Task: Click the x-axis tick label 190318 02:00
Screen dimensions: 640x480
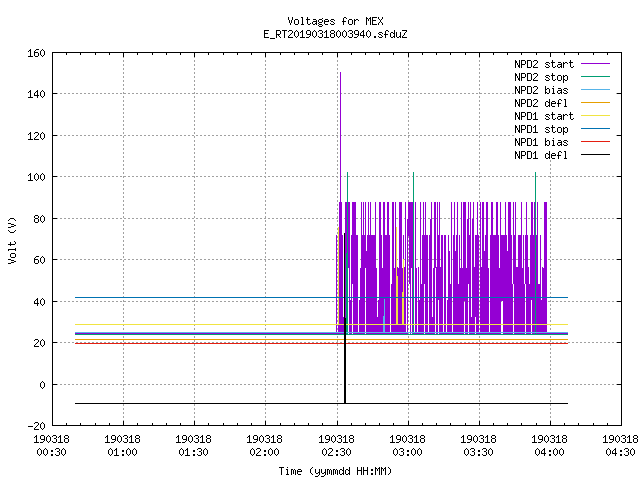Action: click(x=264, y=446)
